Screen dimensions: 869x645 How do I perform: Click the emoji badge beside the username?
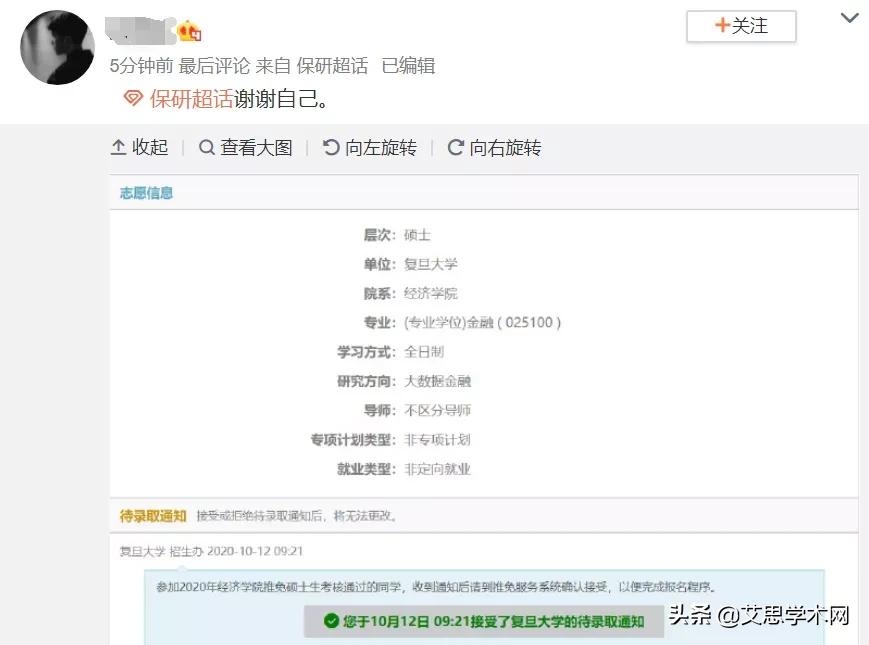coord(185,29)
